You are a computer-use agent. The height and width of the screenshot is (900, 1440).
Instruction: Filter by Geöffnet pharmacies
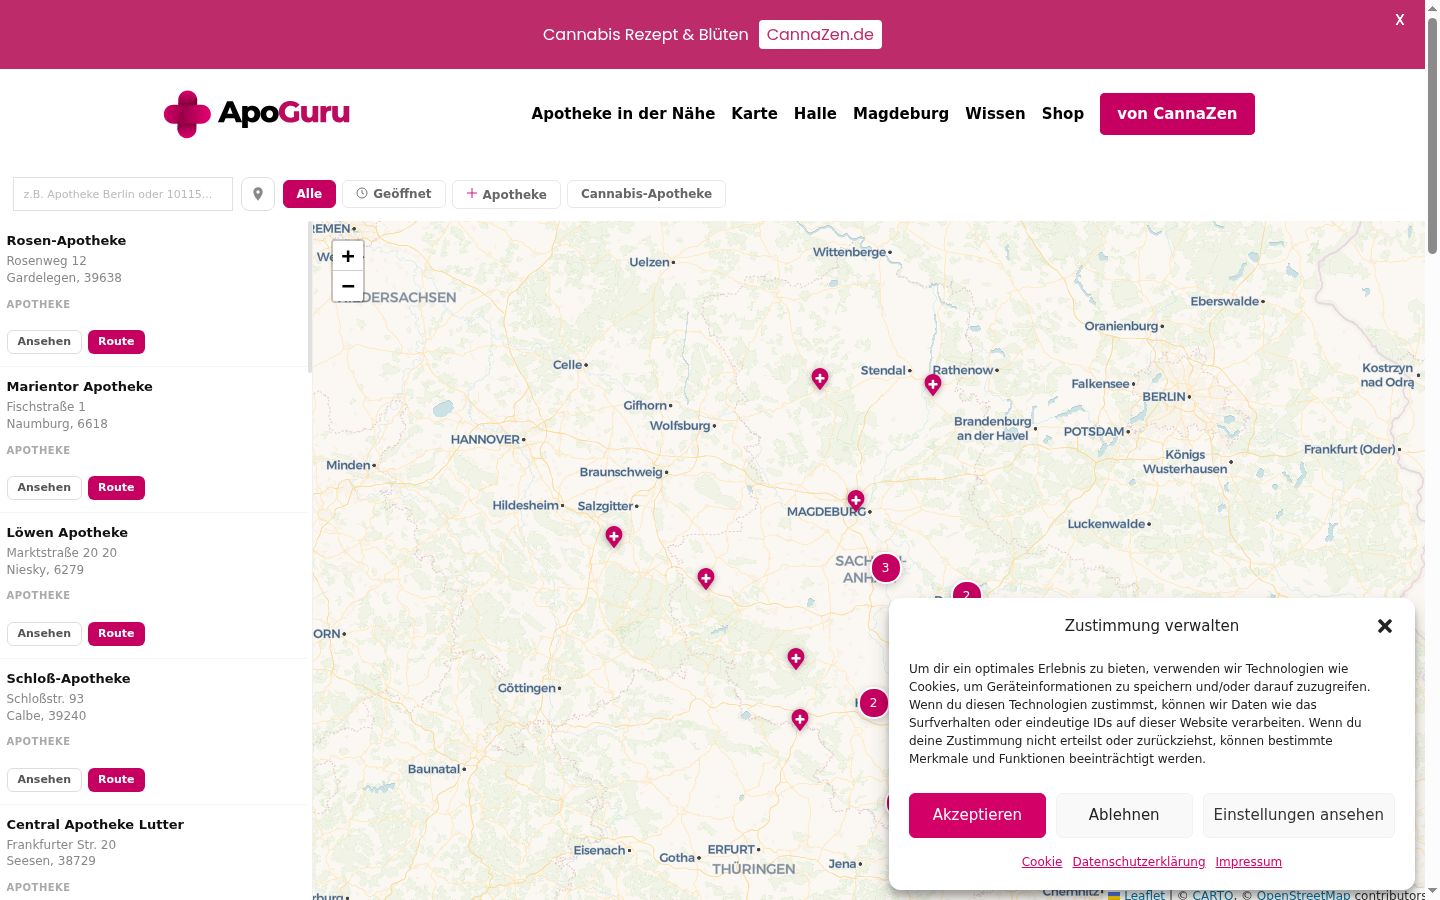point(394,194)
